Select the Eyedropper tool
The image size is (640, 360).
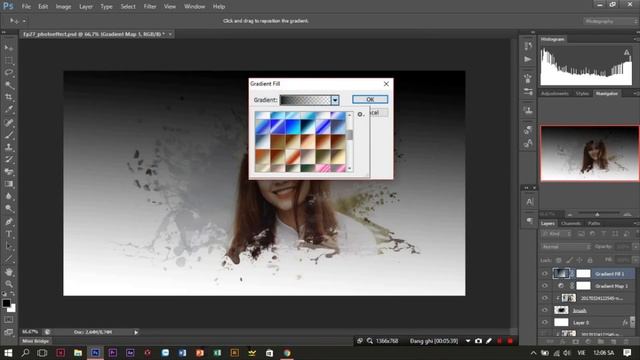9,109
